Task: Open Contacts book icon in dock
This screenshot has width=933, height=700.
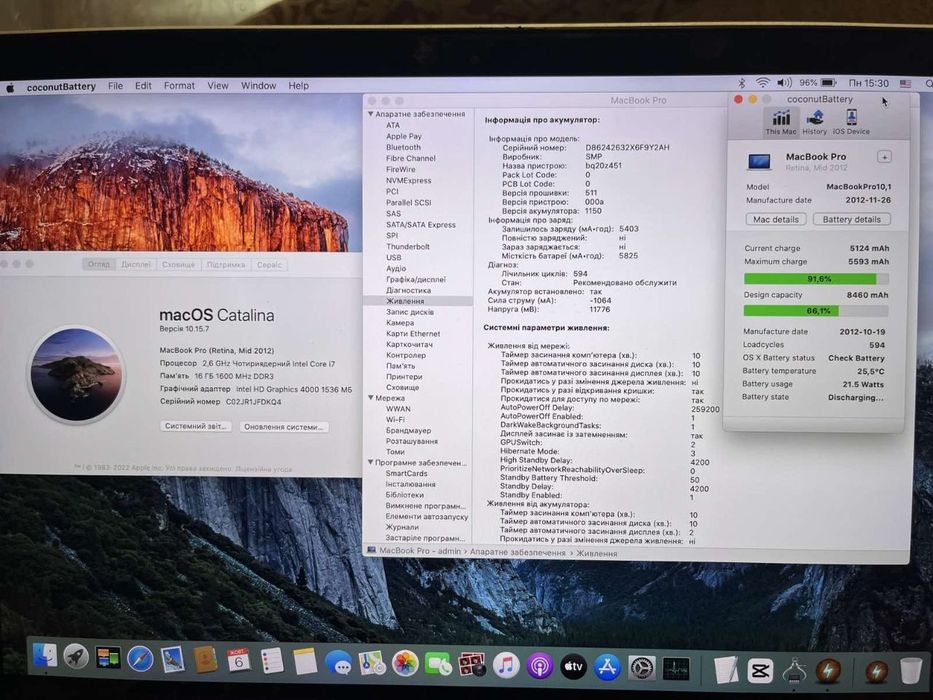Action: pos(205,660)
